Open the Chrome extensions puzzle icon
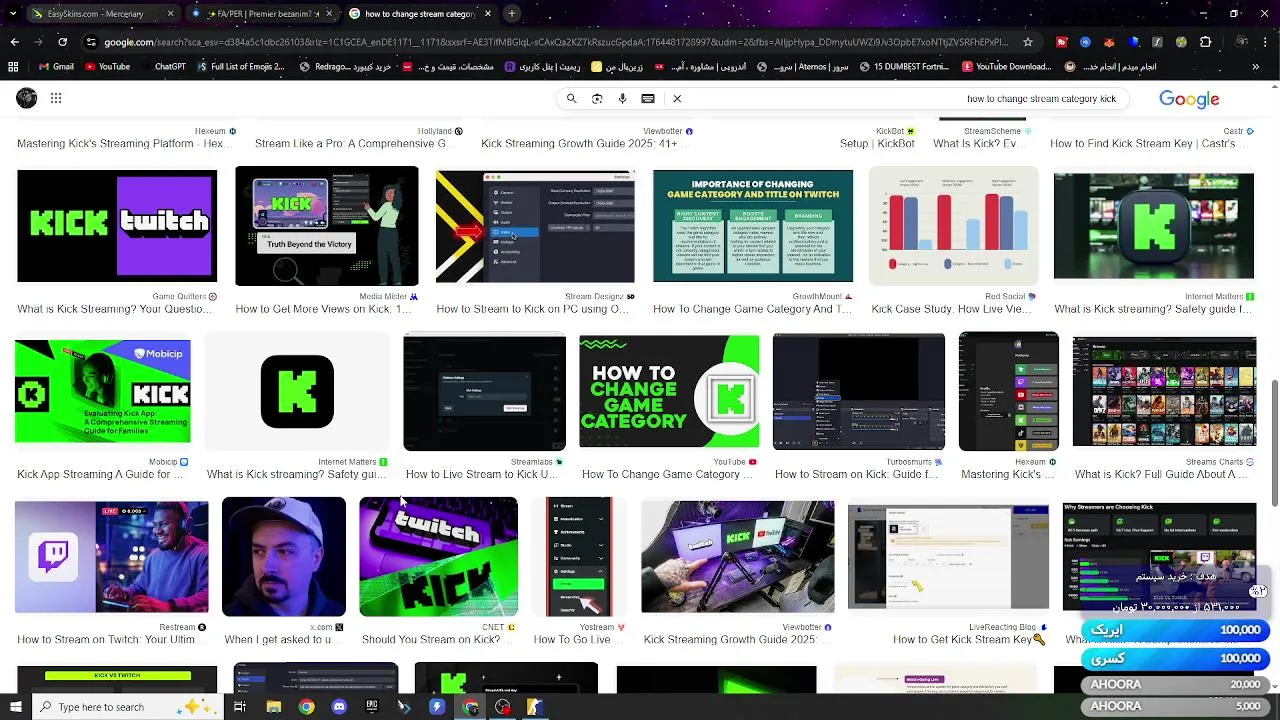 click(1205, 42)
